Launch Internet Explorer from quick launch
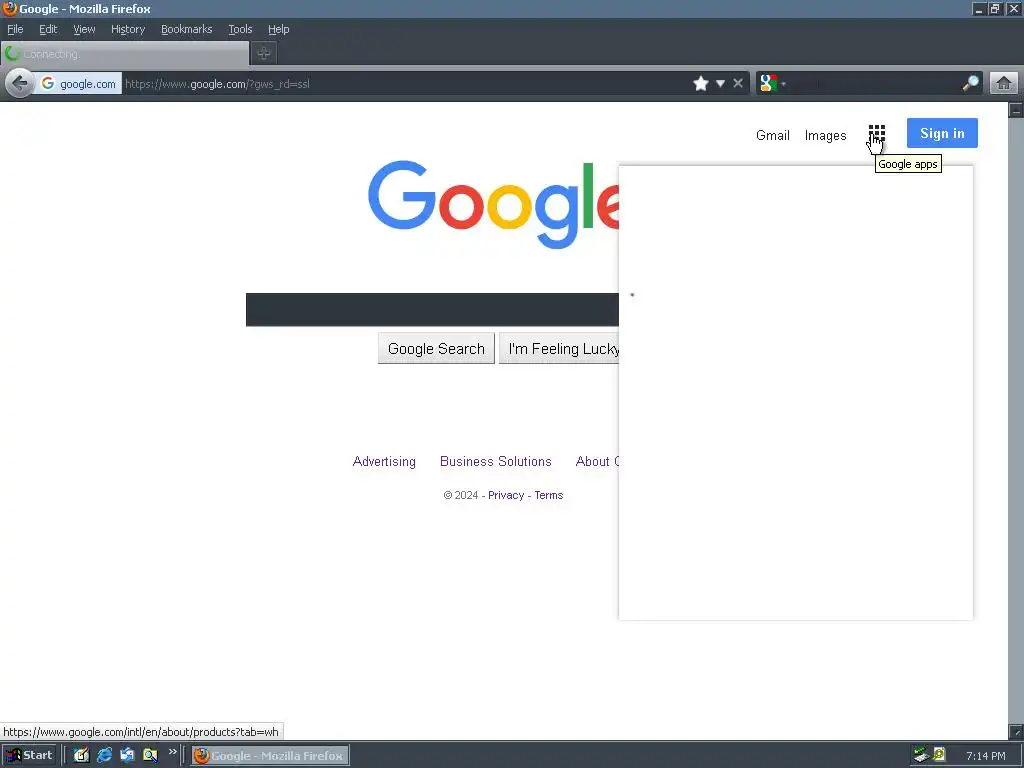Viewport: 1024px width, 768px height. pyautogui.click(x=104, y=755)
